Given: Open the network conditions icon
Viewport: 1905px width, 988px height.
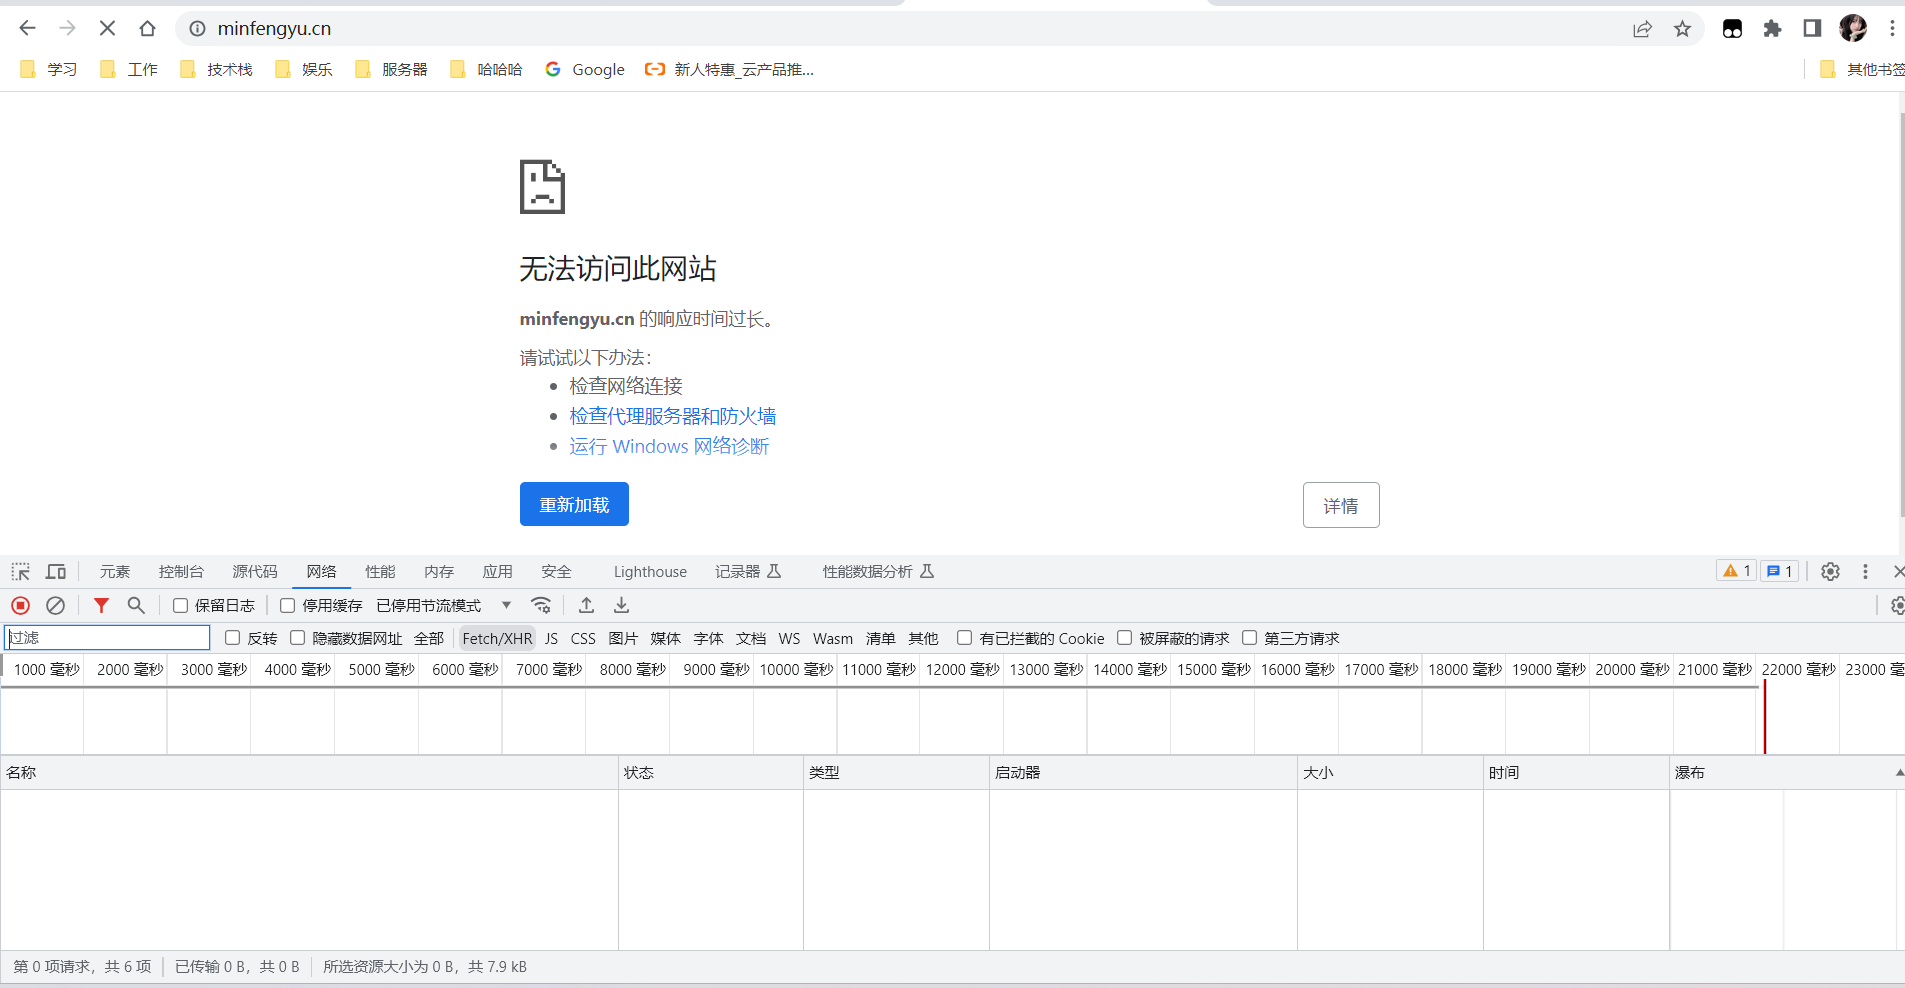Looking at the screenshot, I should pos(541,605).
